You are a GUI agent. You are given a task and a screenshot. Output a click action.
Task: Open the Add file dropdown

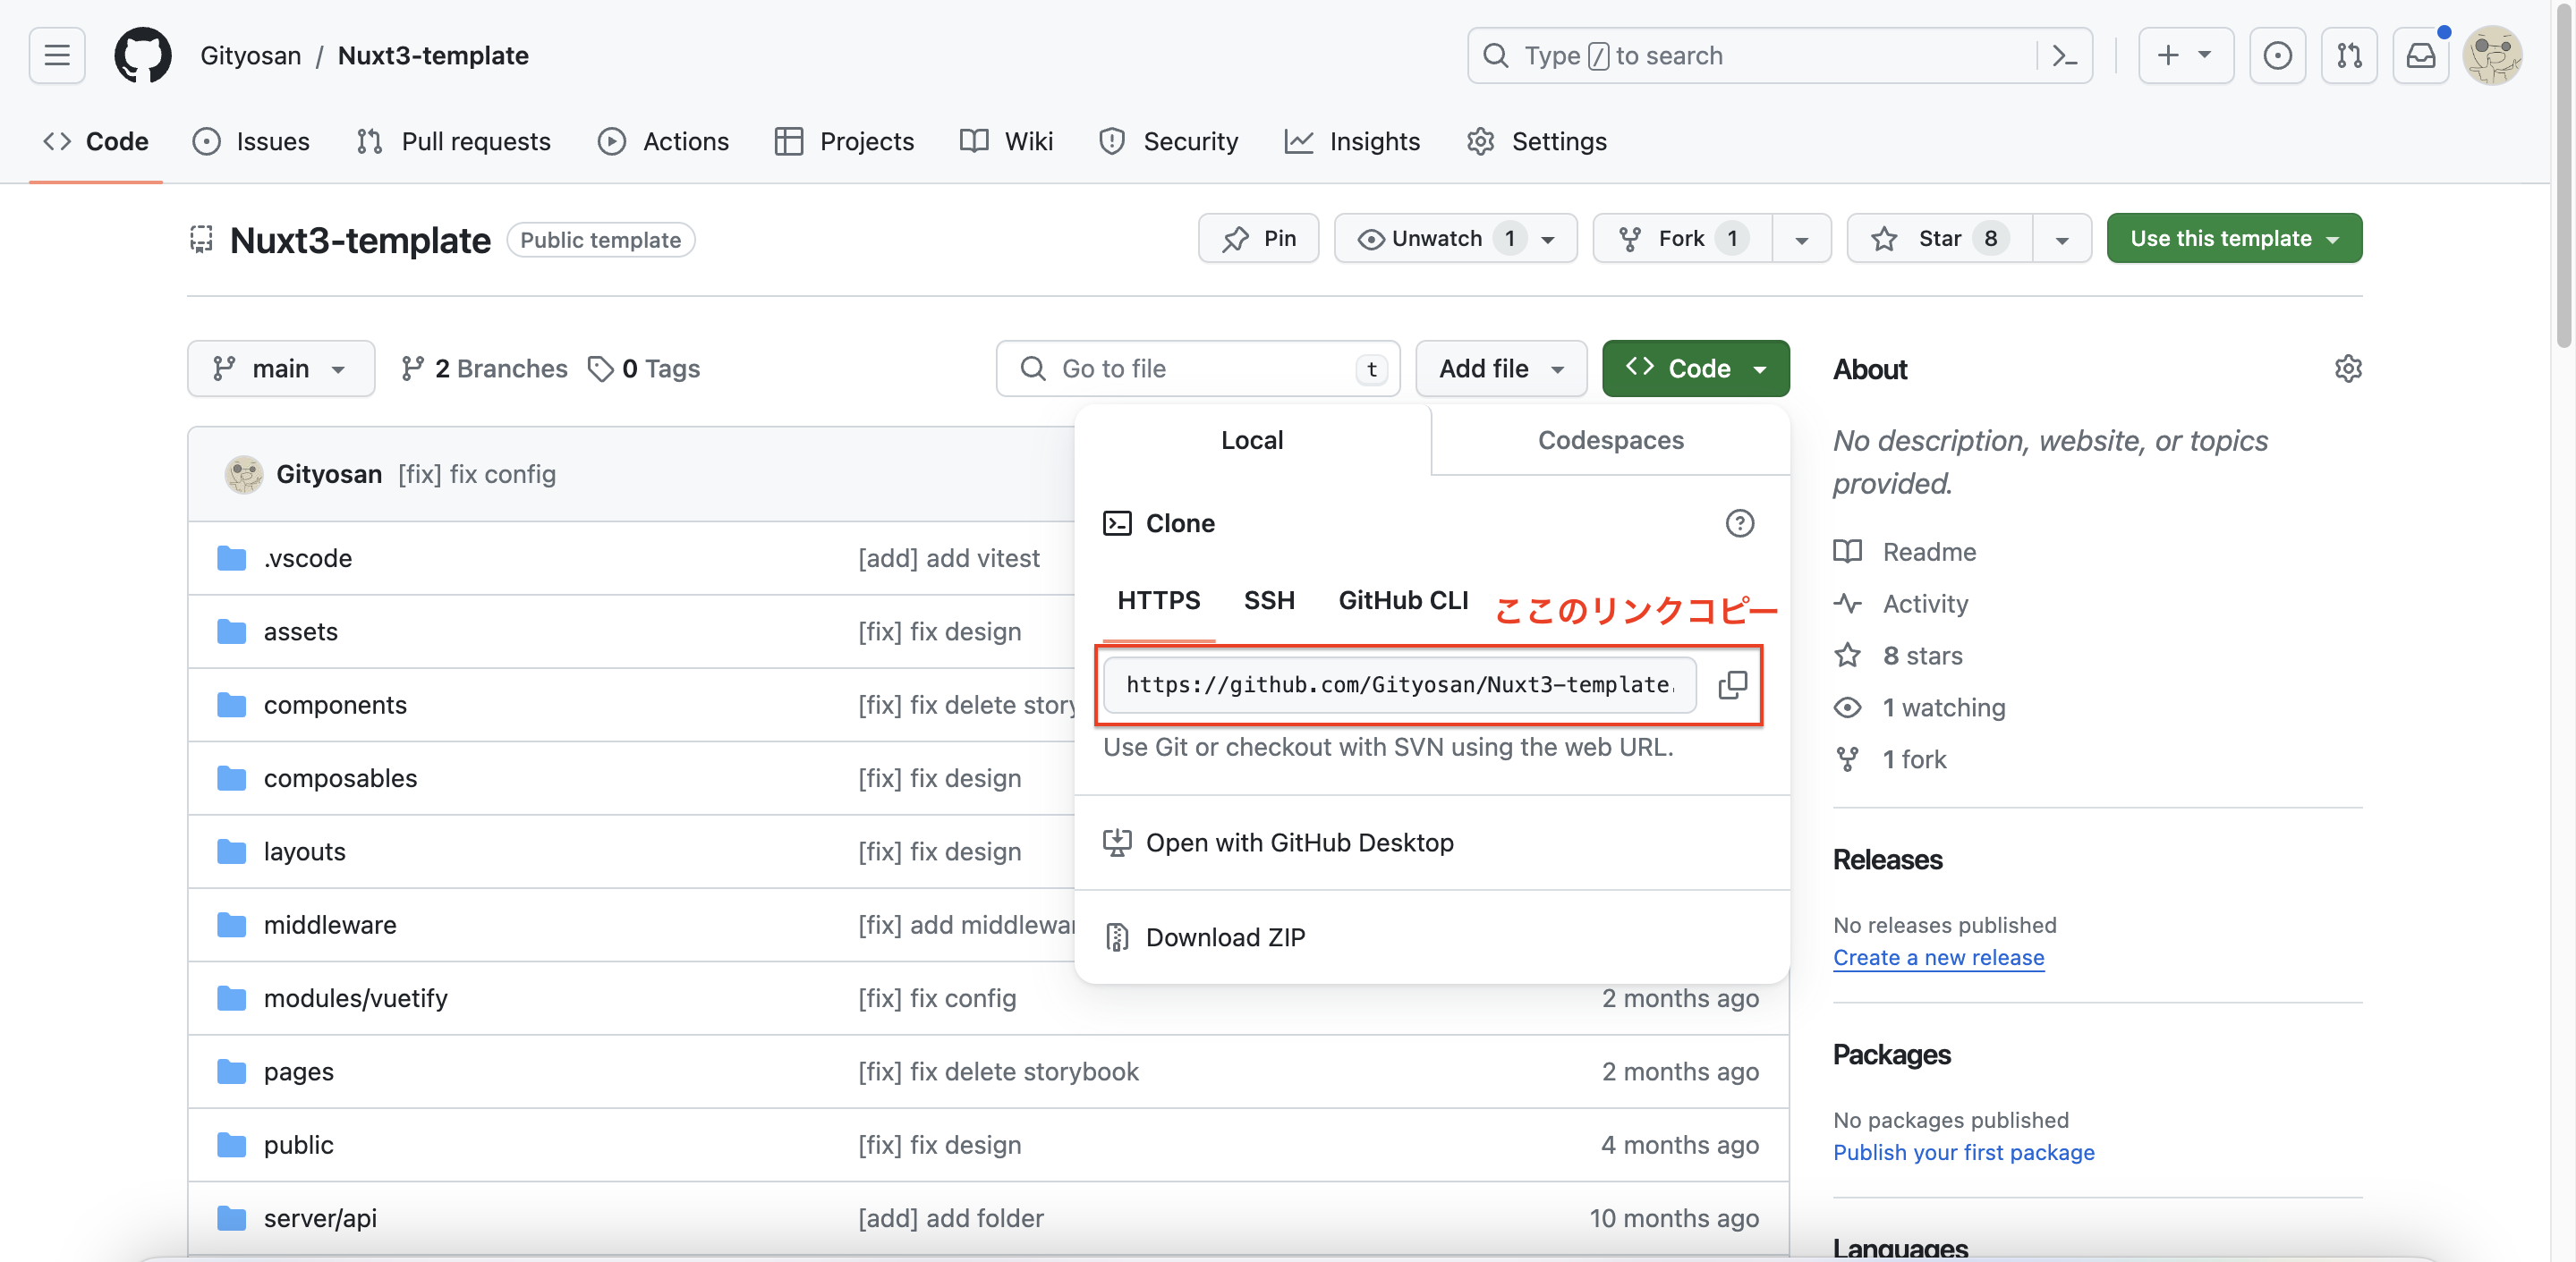coord(1500,368)
